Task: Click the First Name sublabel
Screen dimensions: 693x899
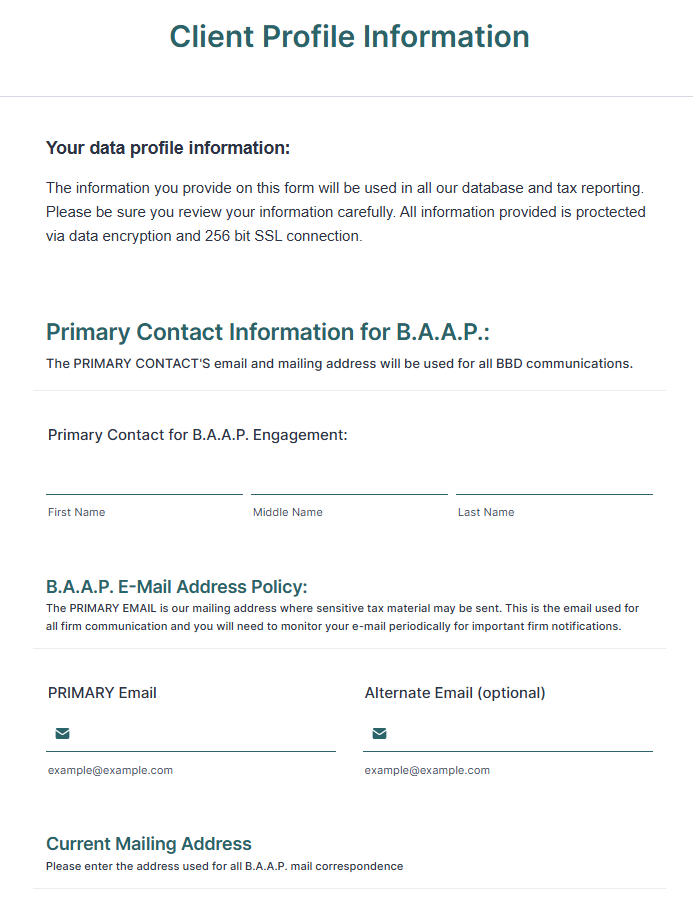Action: pyautogui.click(x=76, y=512)
